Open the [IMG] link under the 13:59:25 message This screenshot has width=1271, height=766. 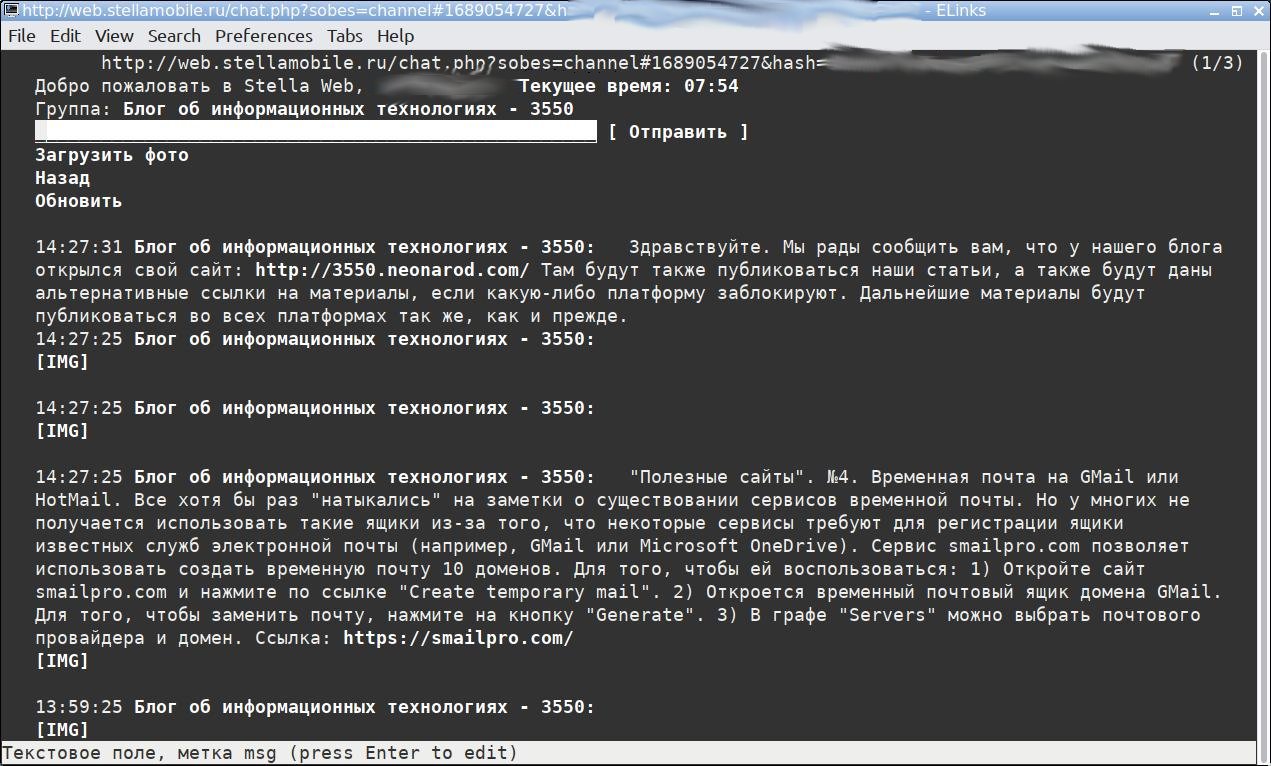tap(62, 729)
